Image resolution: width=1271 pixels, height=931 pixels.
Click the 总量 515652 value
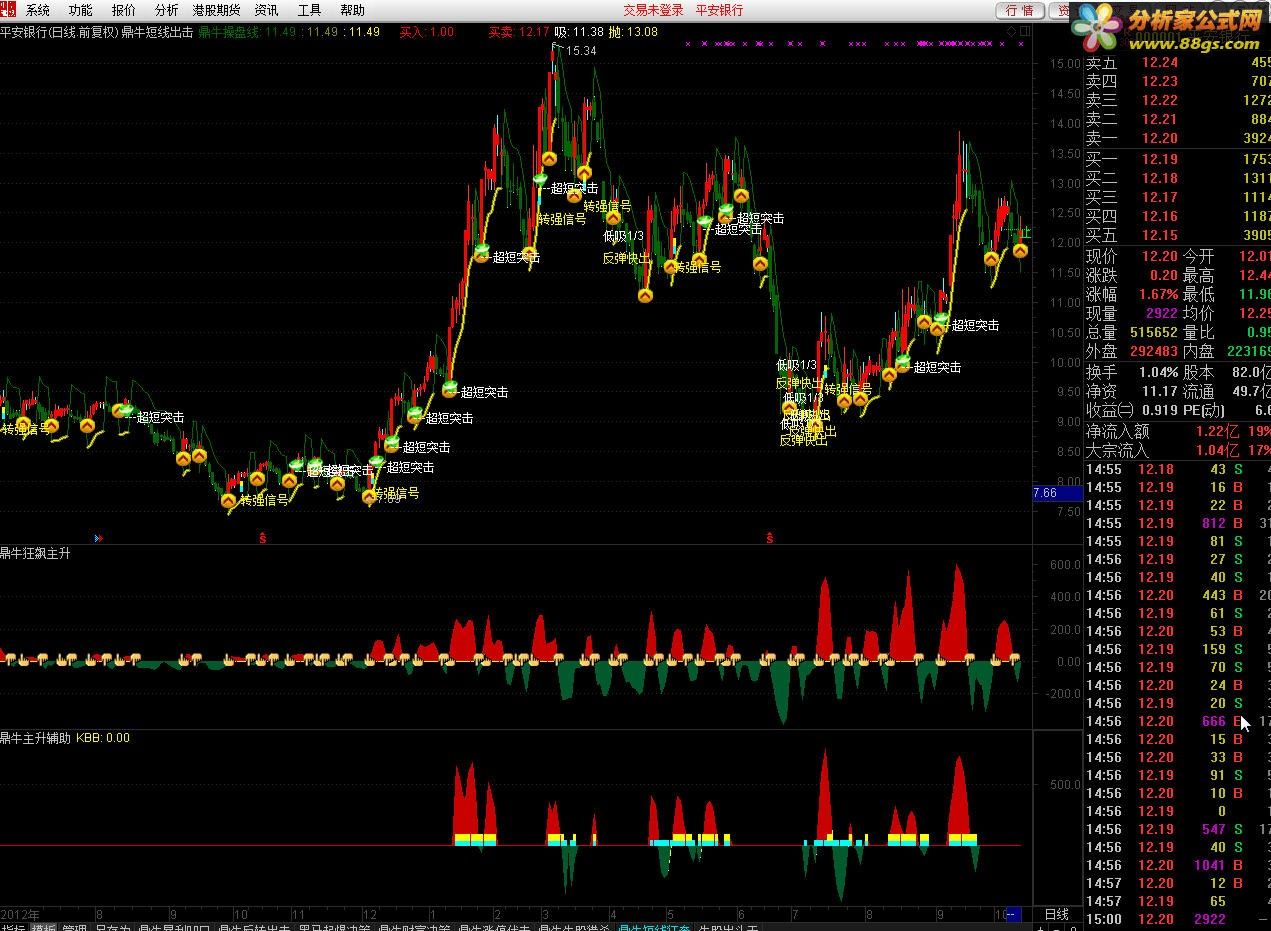point(1152,333)
